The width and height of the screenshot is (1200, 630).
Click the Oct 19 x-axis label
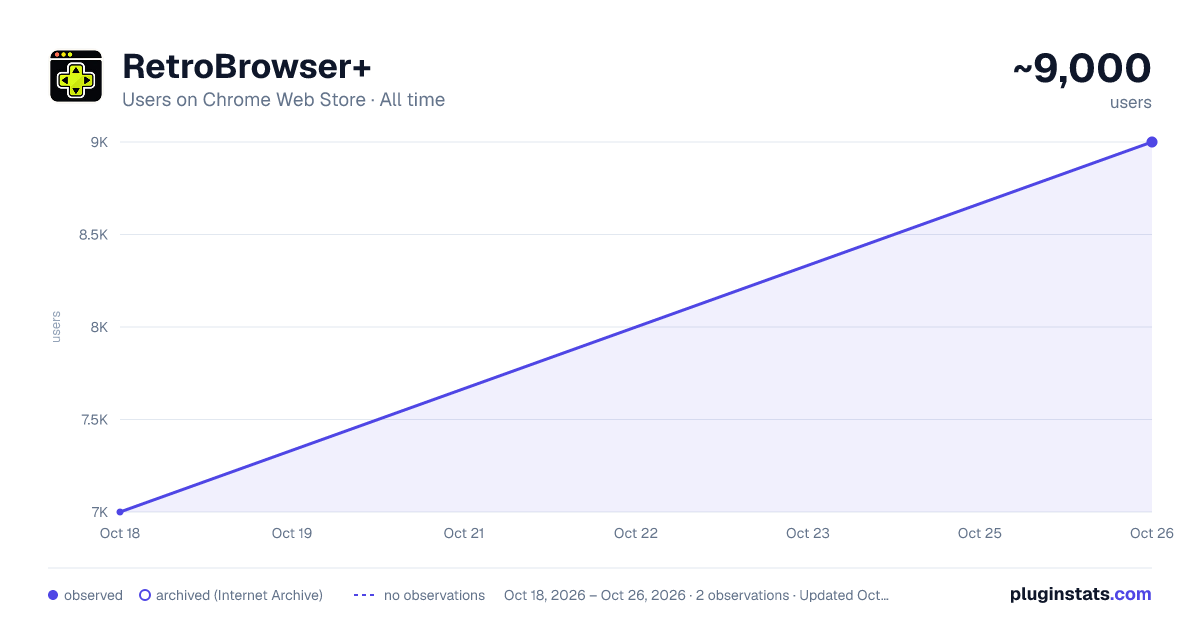point(292,533)
